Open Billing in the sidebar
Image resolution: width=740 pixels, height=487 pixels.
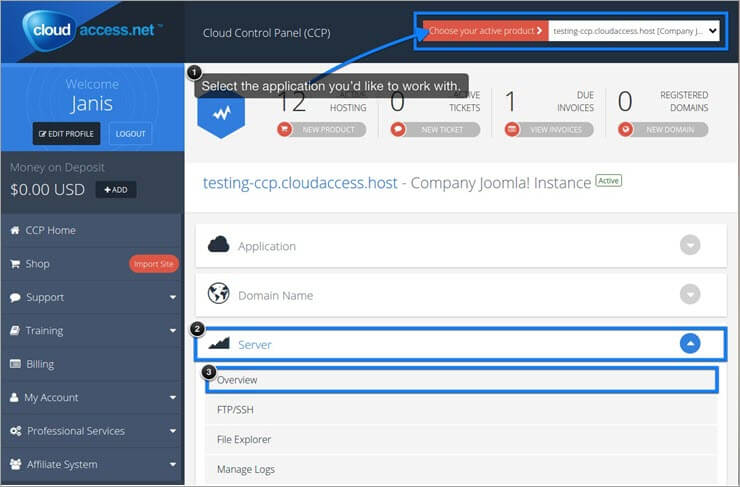[x=40, y=364]
